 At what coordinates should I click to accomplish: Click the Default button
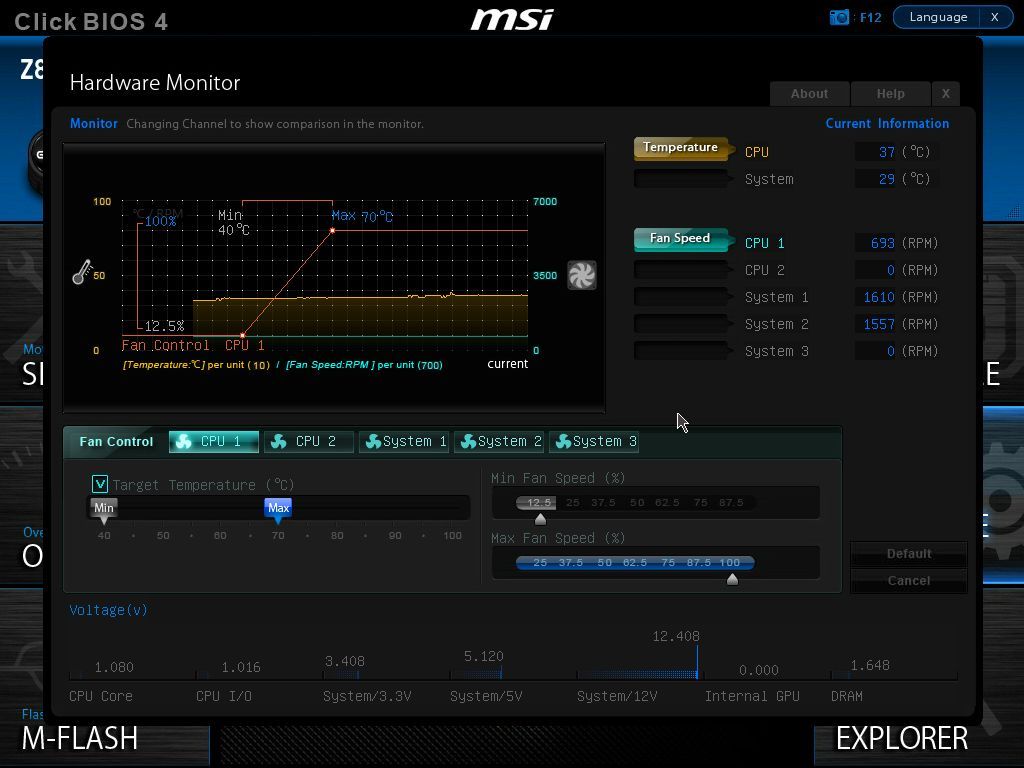[908, 554]
